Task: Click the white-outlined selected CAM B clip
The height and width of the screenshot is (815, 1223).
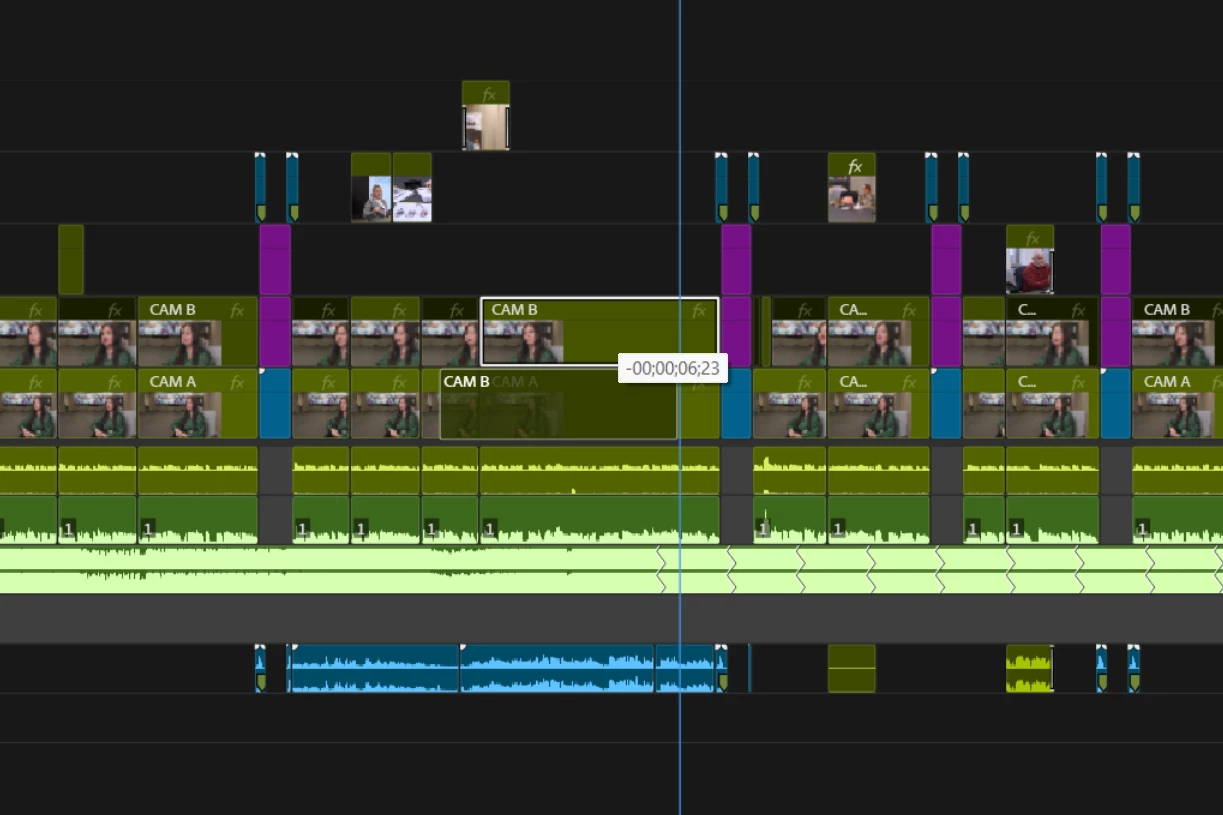Action: 600,331
